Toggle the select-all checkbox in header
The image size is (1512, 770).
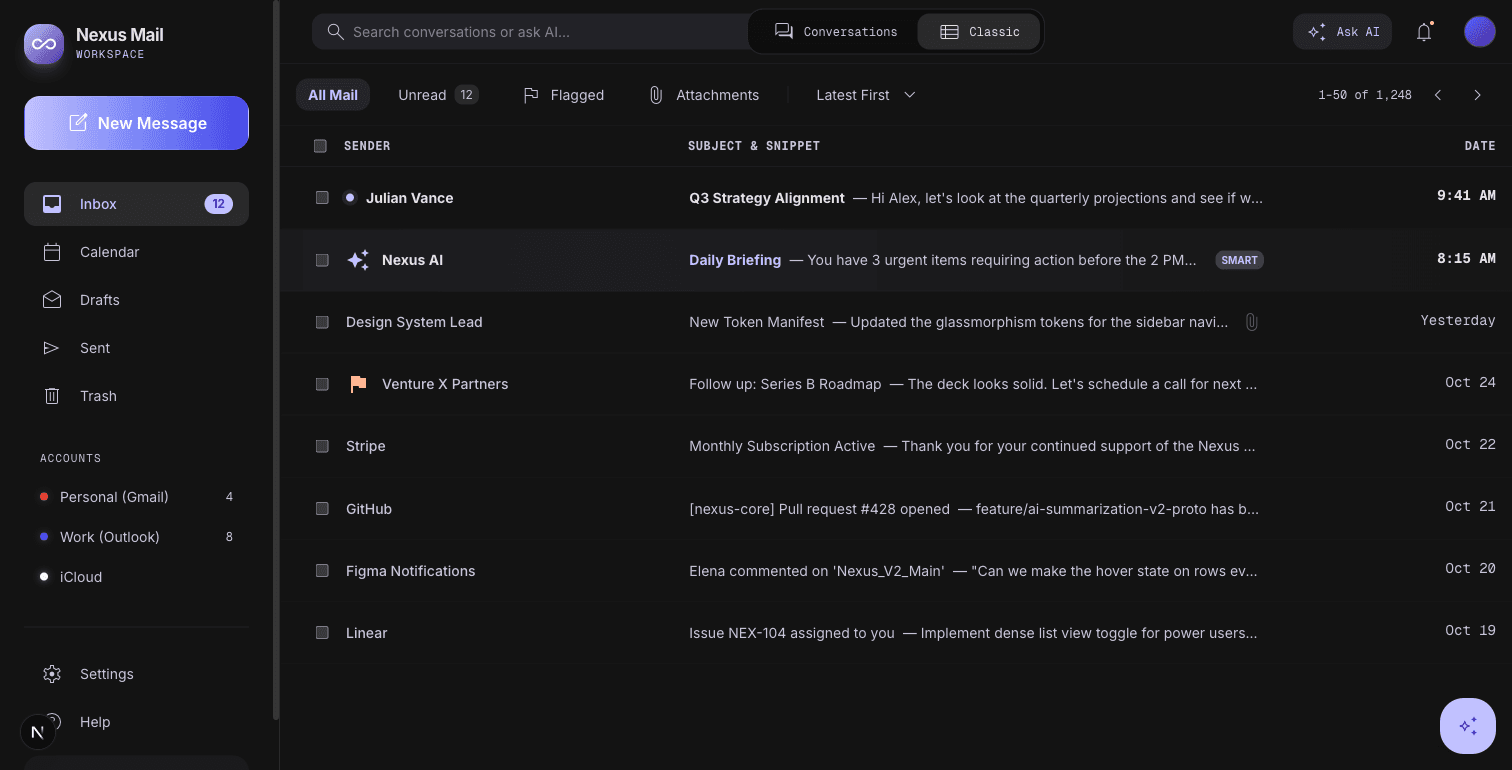click(320, 146)
